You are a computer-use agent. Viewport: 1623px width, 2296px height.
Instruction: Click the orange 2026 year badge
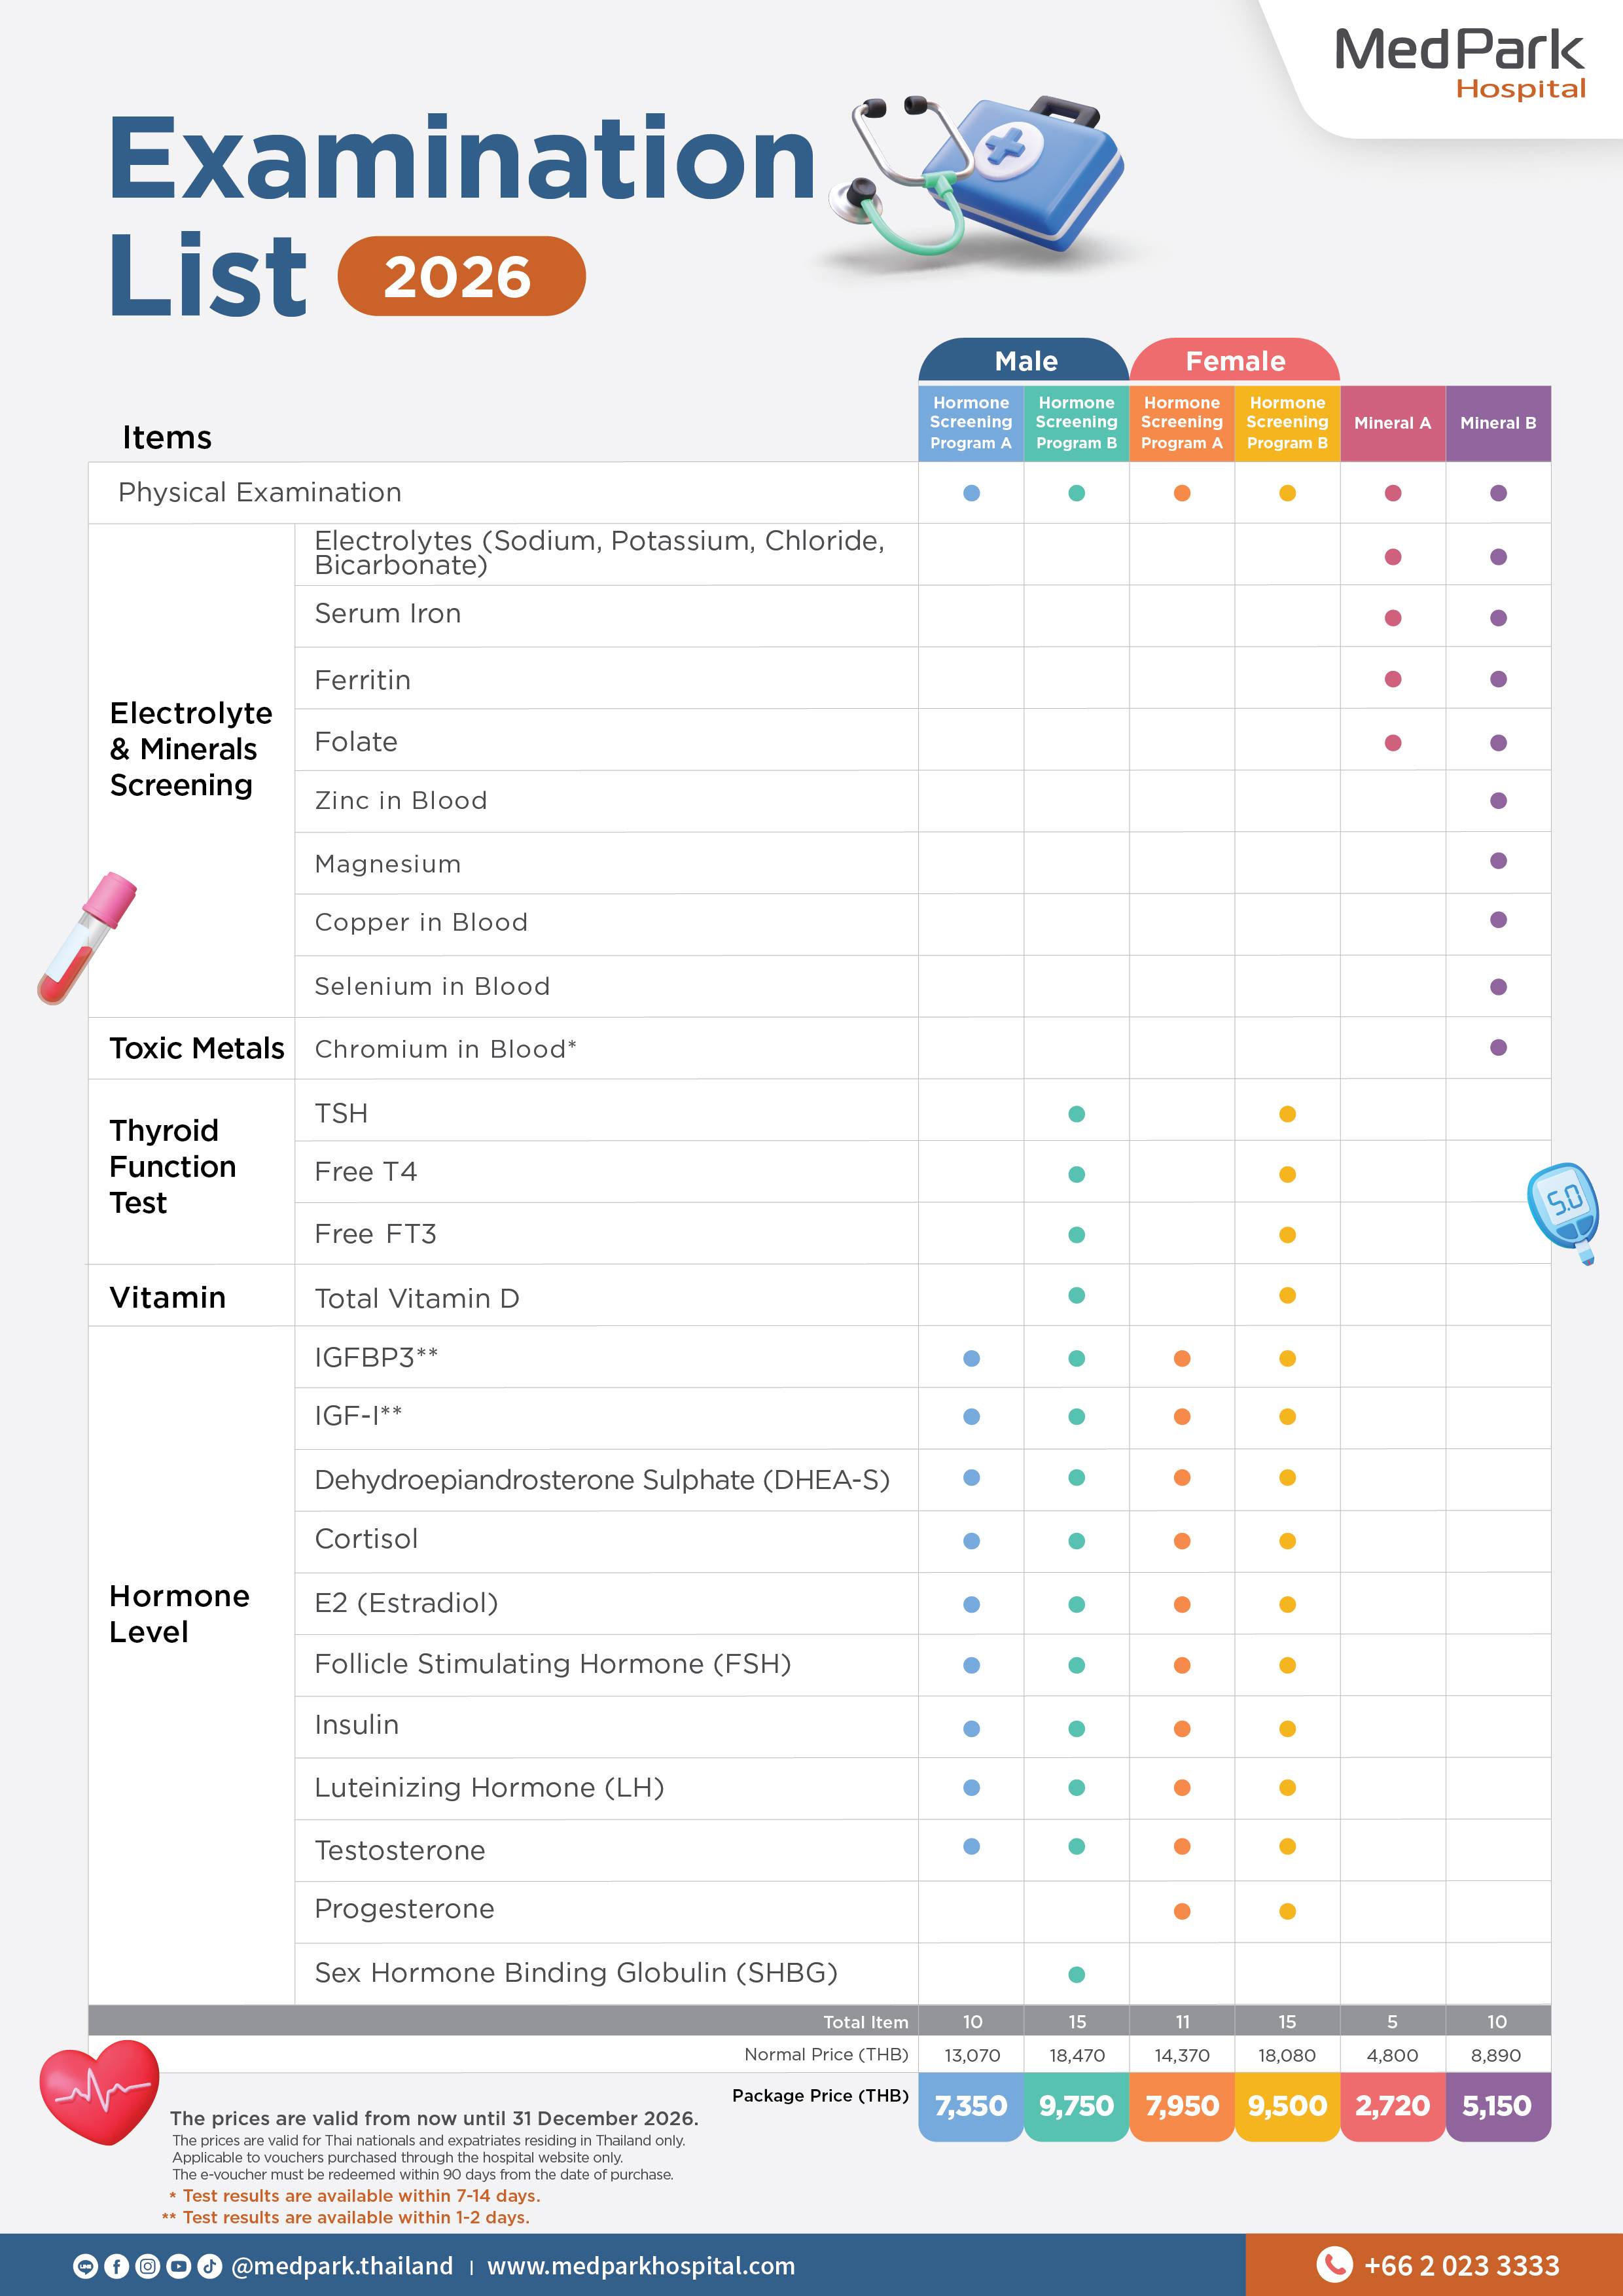pyautogui.click(x=461, y=276)
